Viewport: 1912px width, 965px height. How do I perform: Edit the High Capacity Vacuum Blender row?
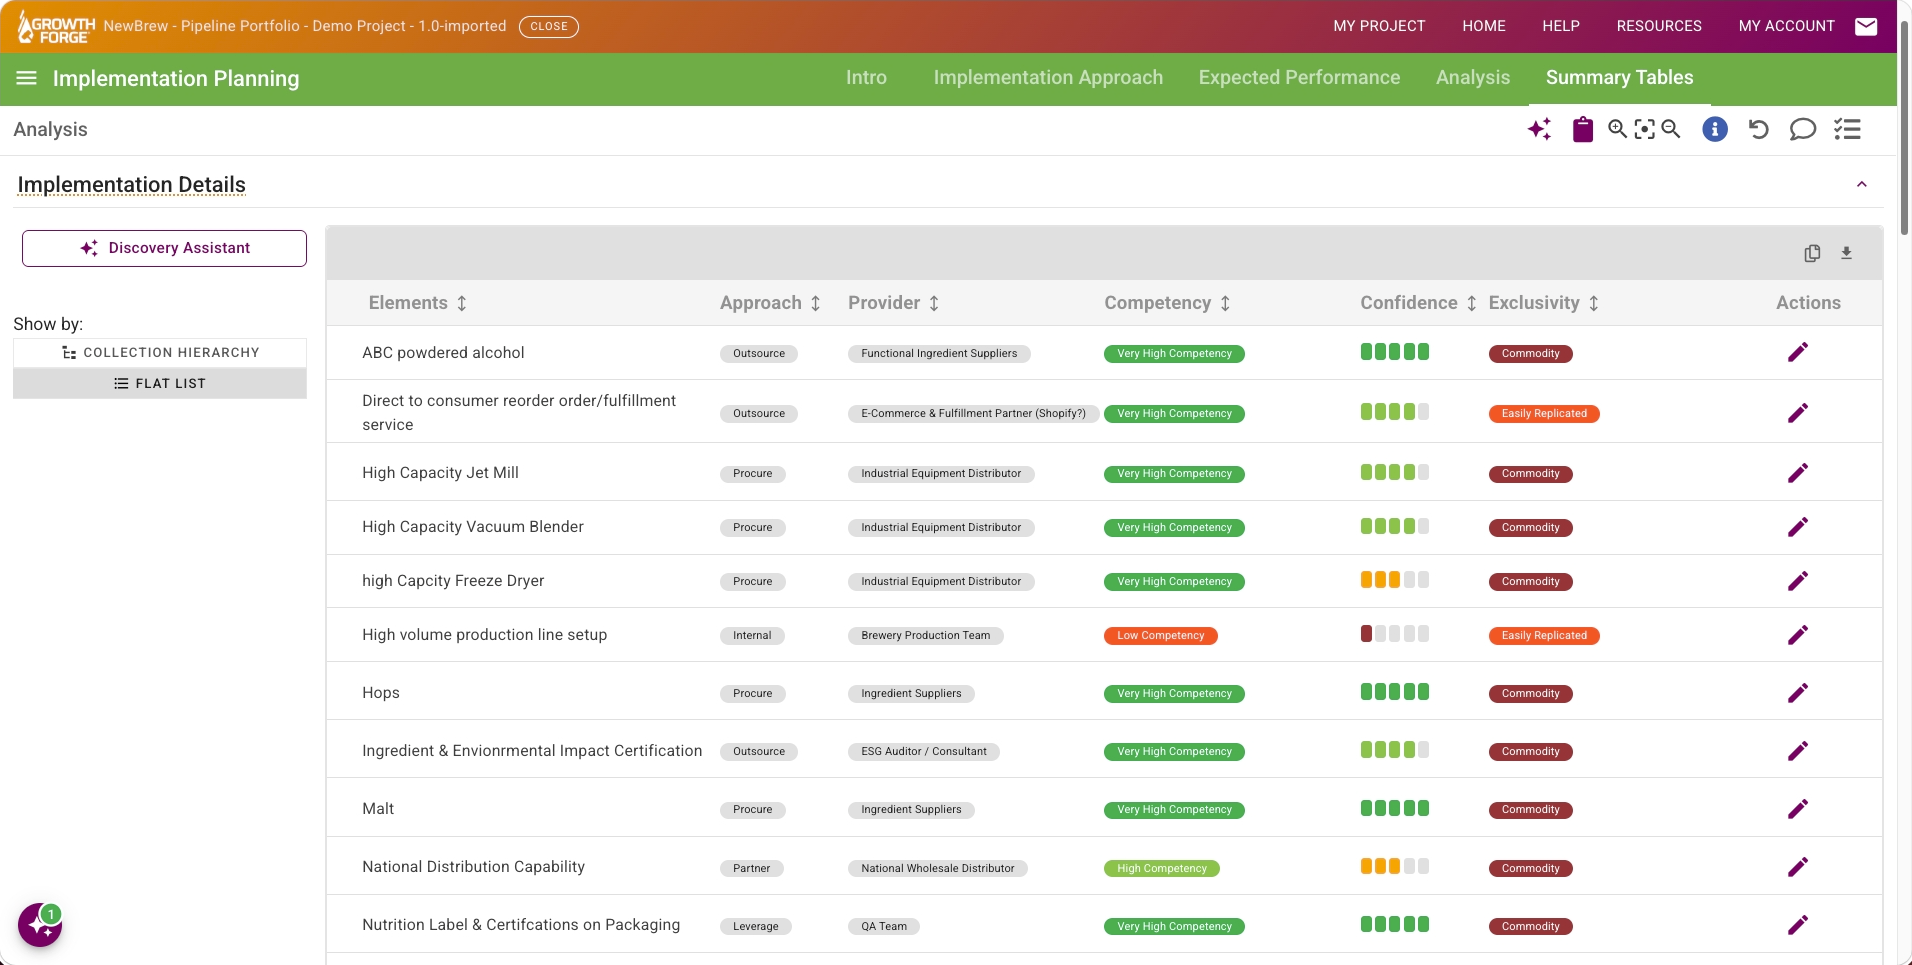click(x=1798, y=526)
